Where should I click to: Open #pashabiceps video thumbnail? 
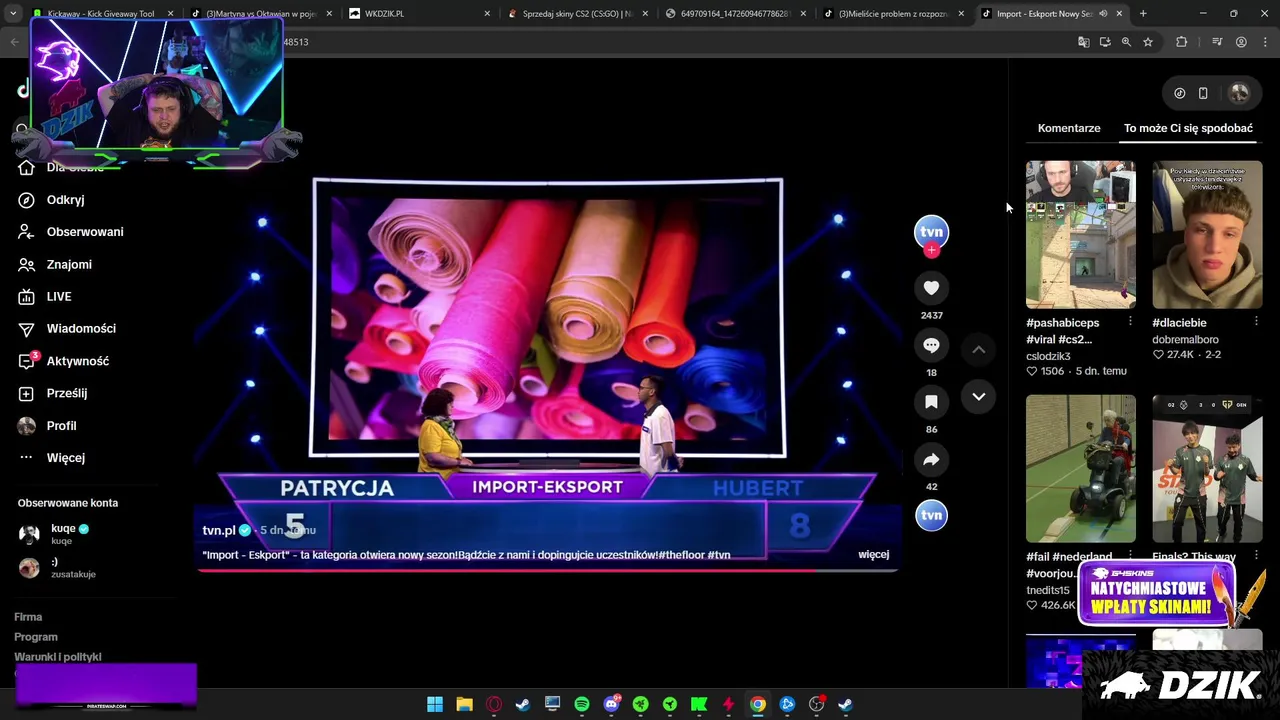pos(1081,235)
